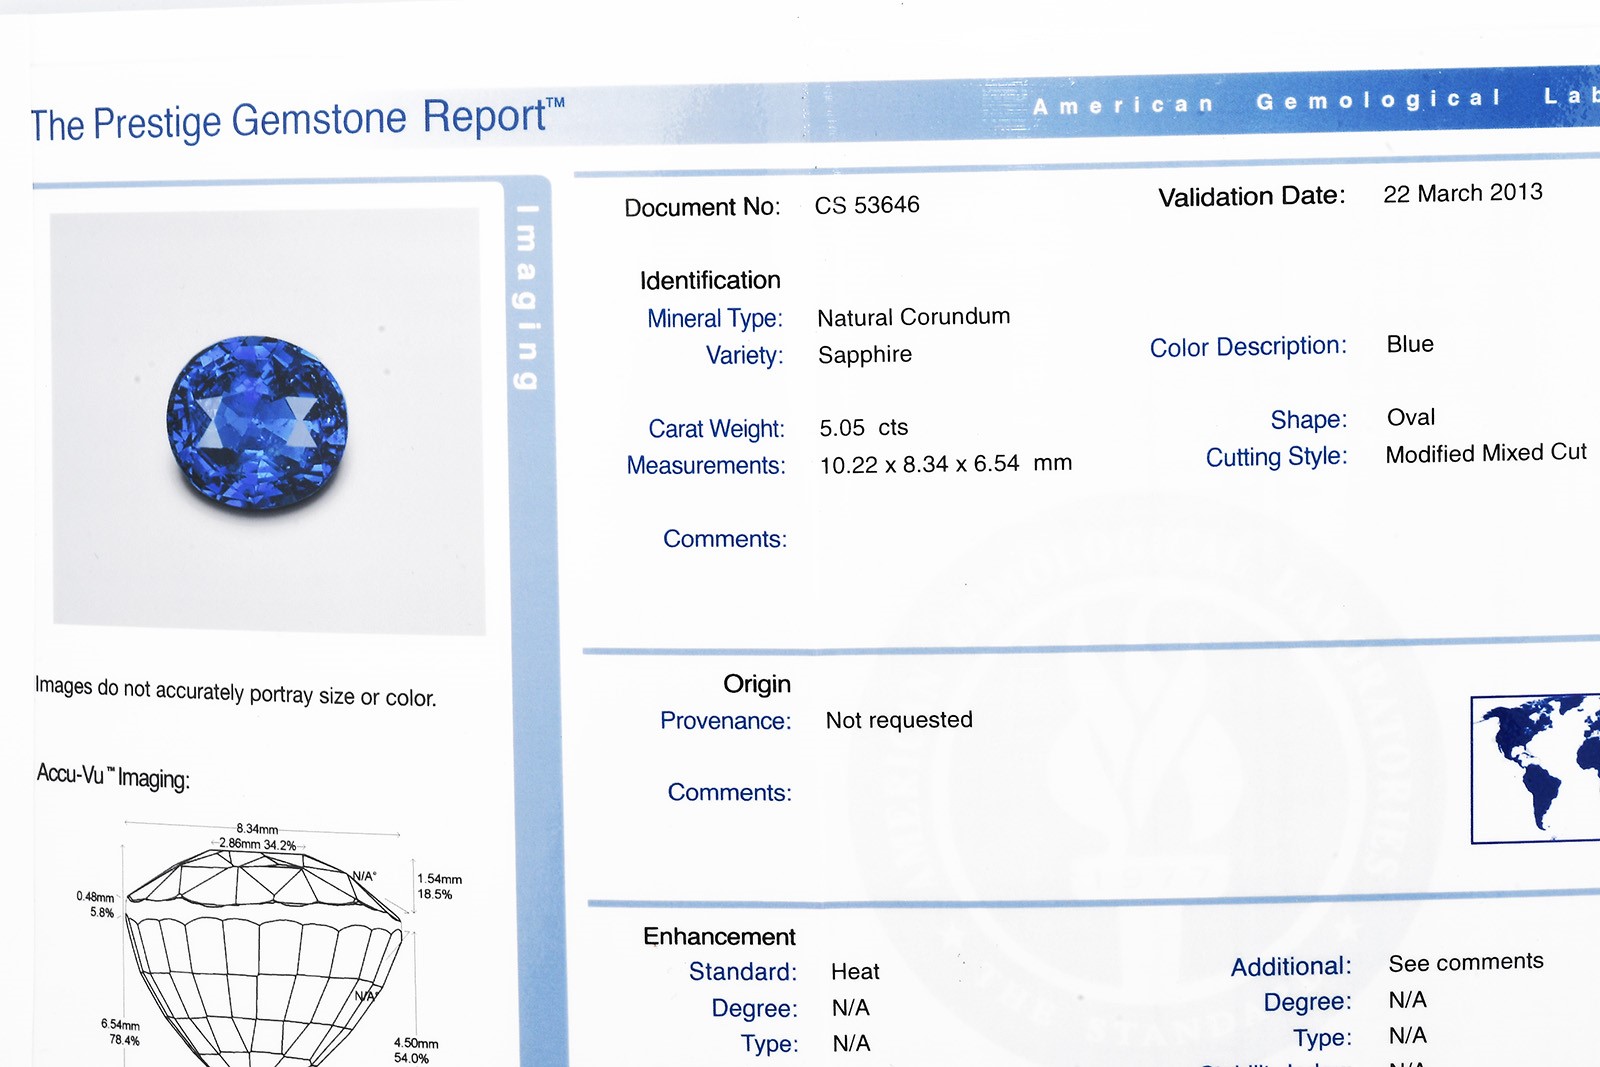Click the 22 March 2013 validation date

pyautogui.click(x=1462, y=193)
